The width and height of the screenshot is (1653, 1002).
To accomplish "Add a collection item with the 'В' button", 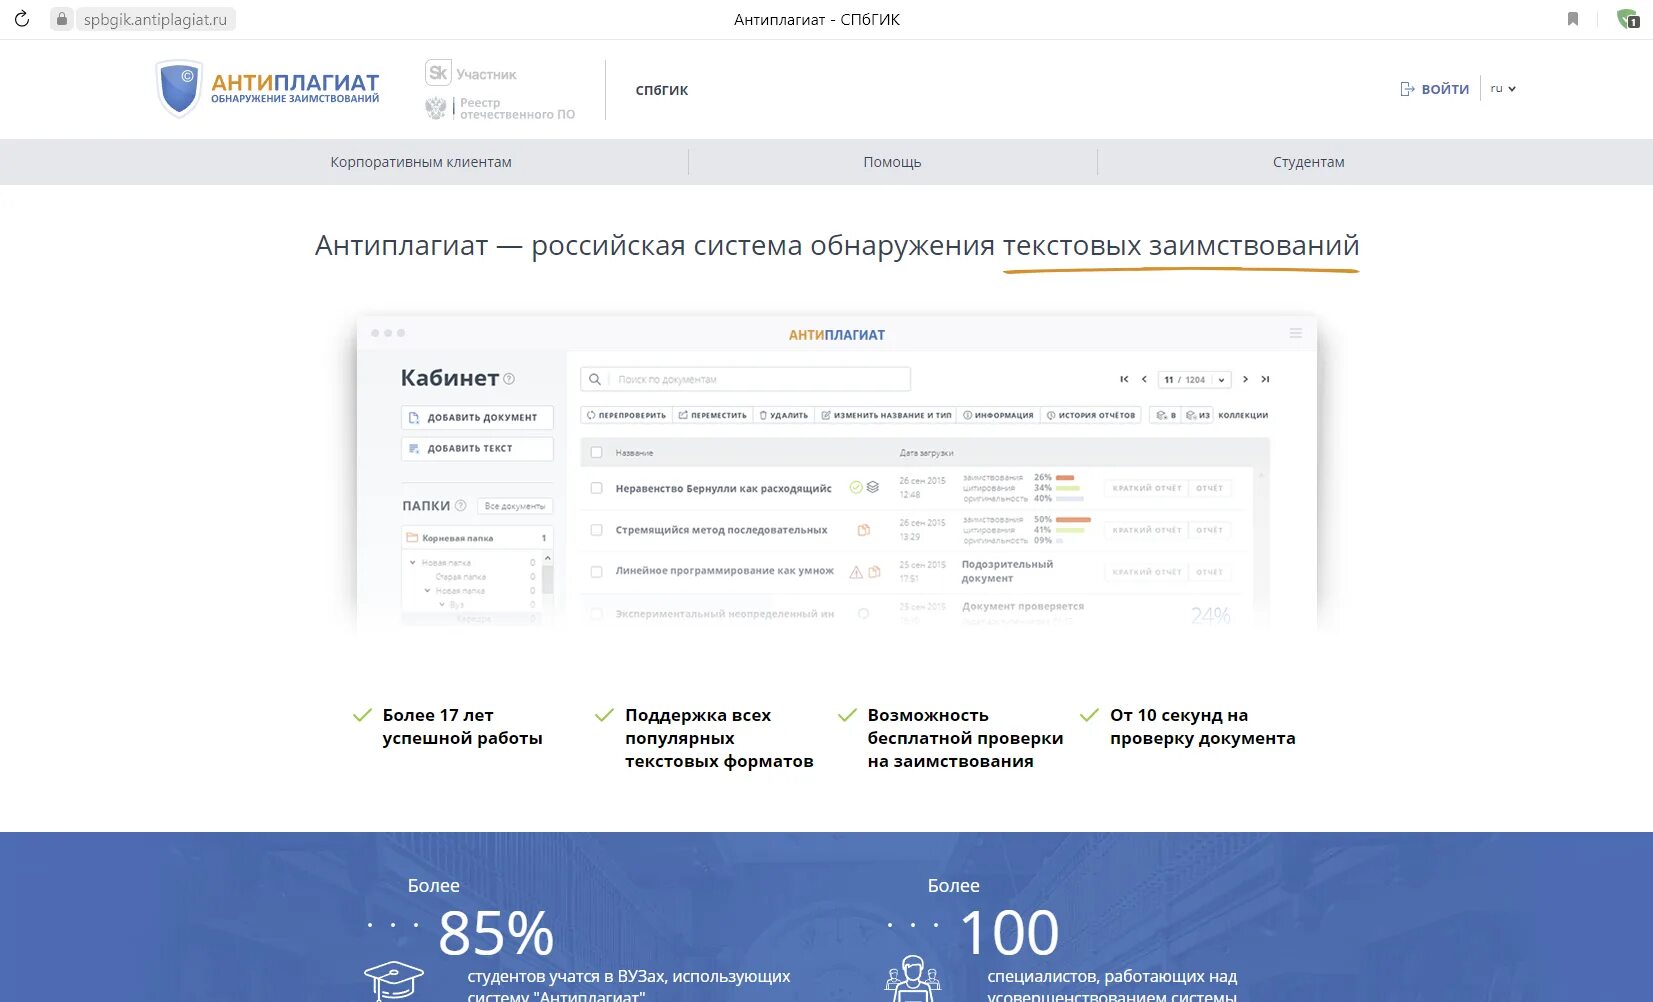I will (x=1166, y=415).
